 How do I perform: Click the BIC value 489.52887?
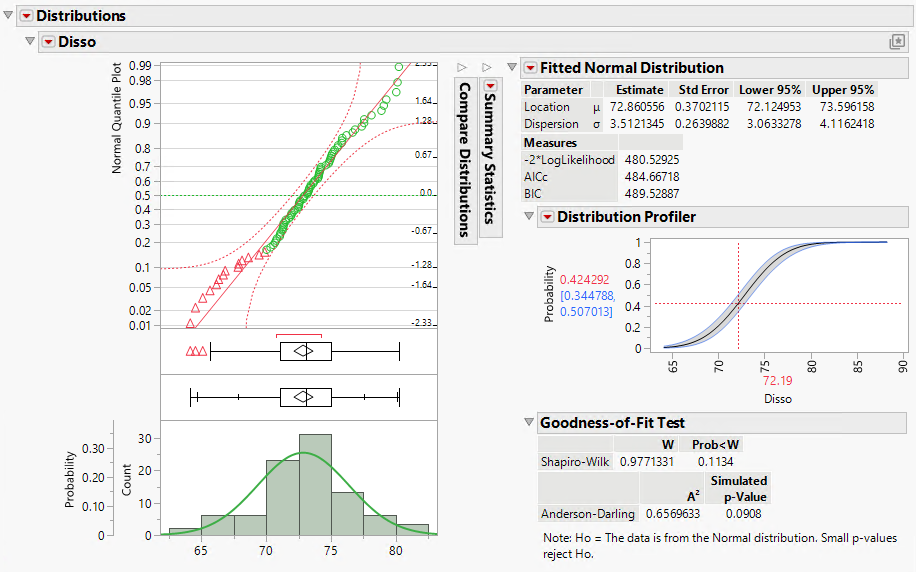click(652, 193)
